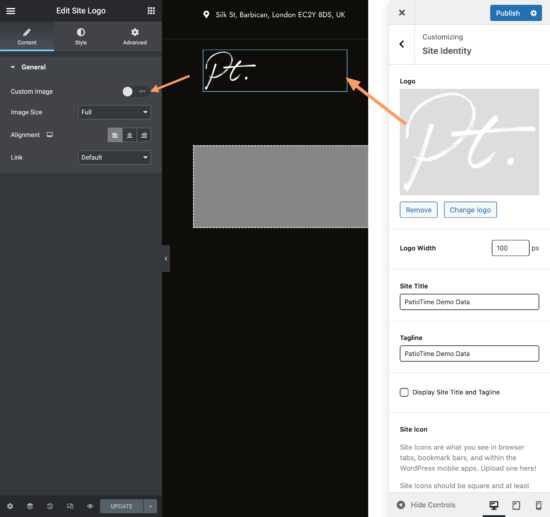
Task: Click the logo preview thumbnail in Customizer
Action: click(469, 142)
